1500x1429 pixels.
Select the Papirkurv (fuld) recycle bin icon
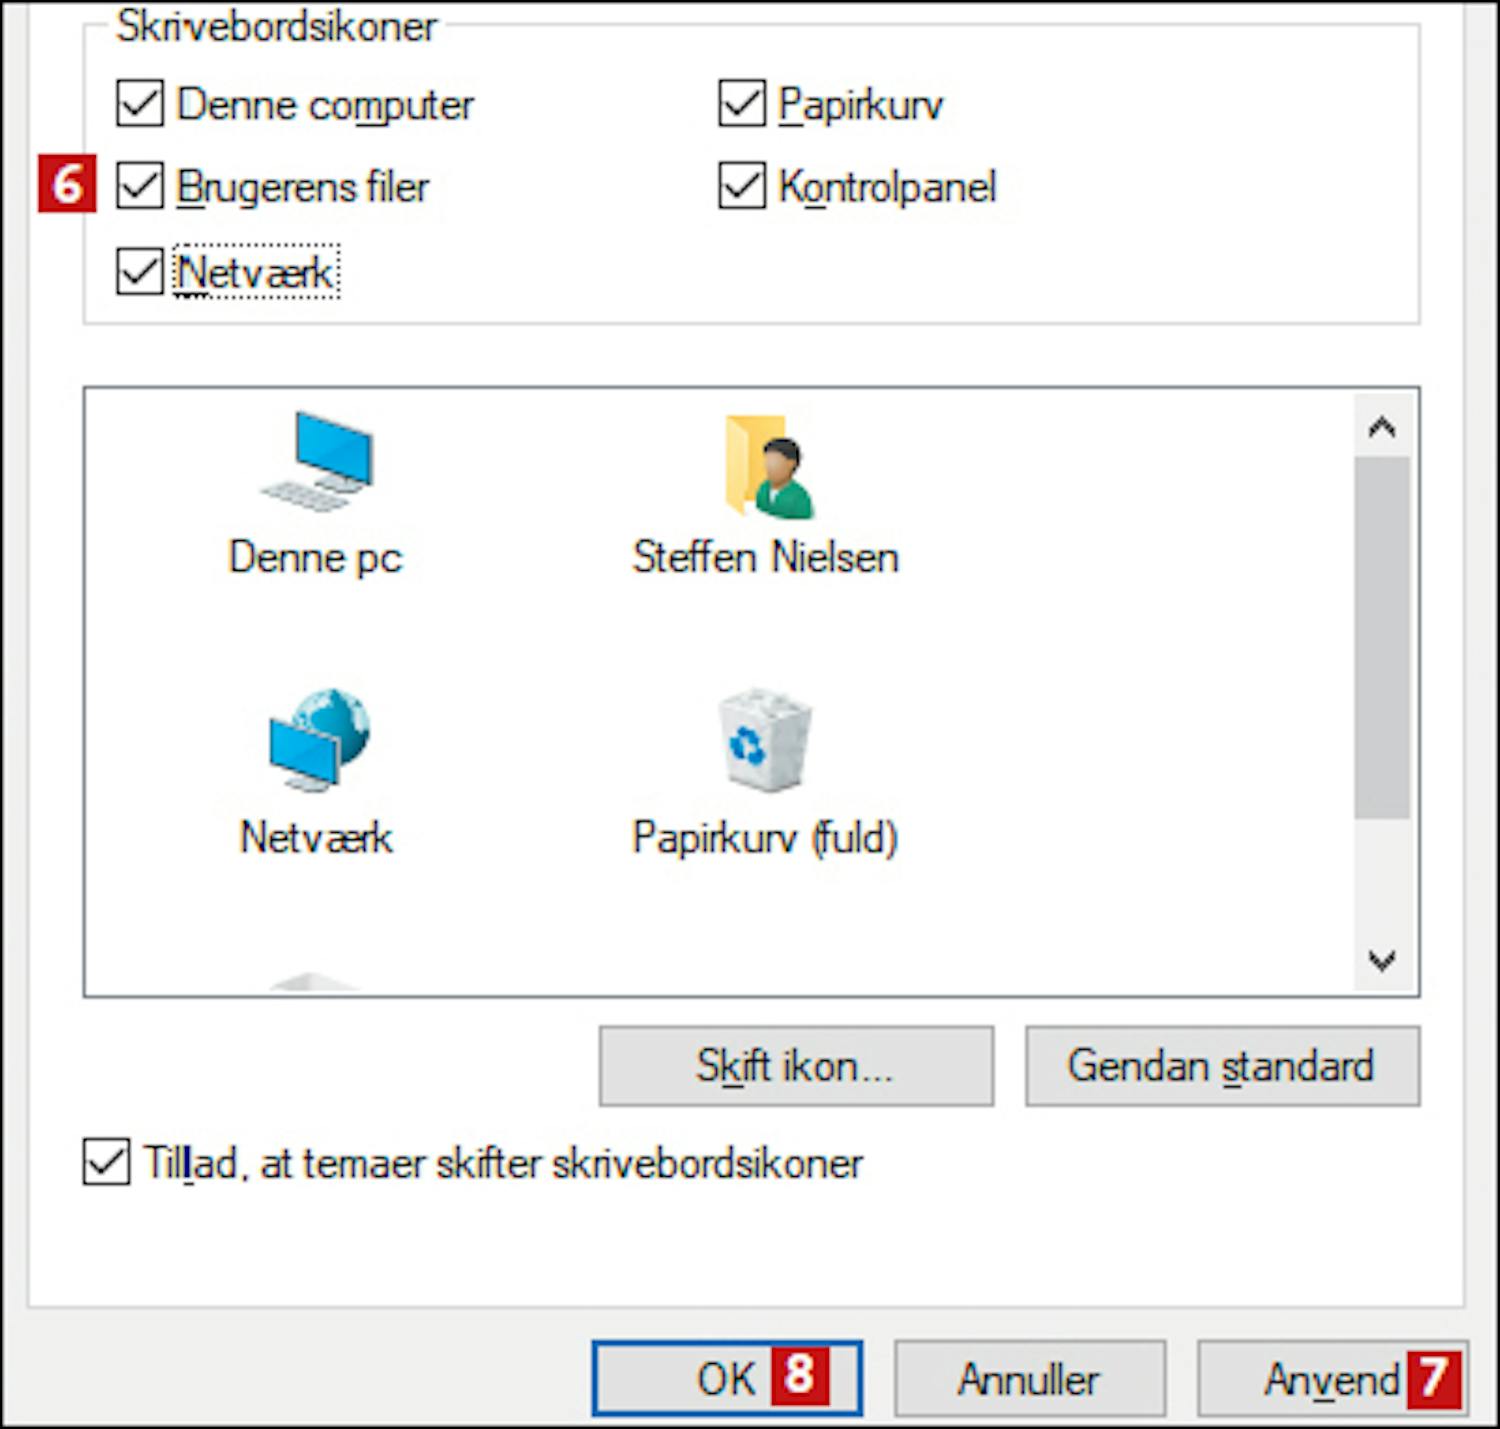pos(765,741)
